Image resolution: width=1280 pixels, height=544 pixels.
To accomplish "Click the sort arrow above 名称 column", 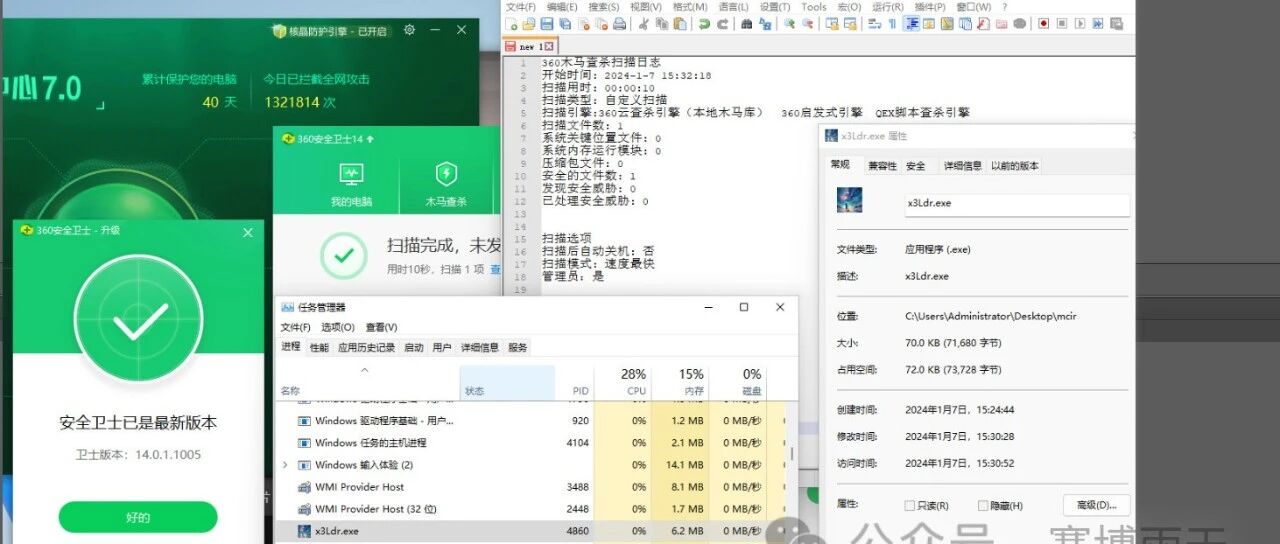I will pos(365,371).
